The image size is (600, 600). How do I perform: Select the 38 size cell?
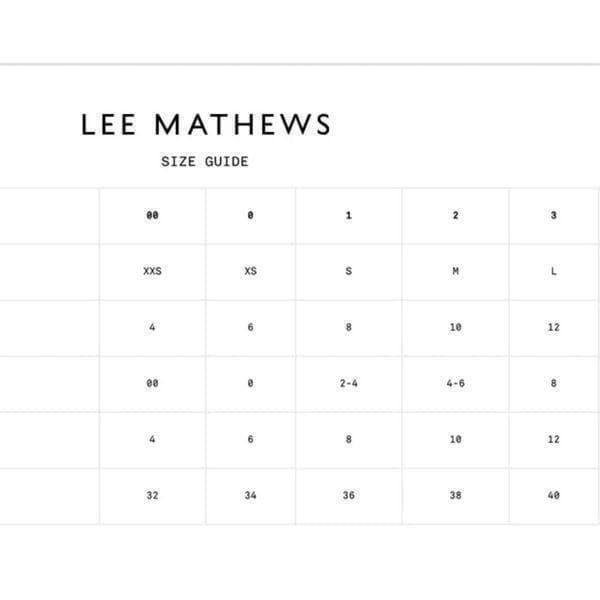coord(455,496)
